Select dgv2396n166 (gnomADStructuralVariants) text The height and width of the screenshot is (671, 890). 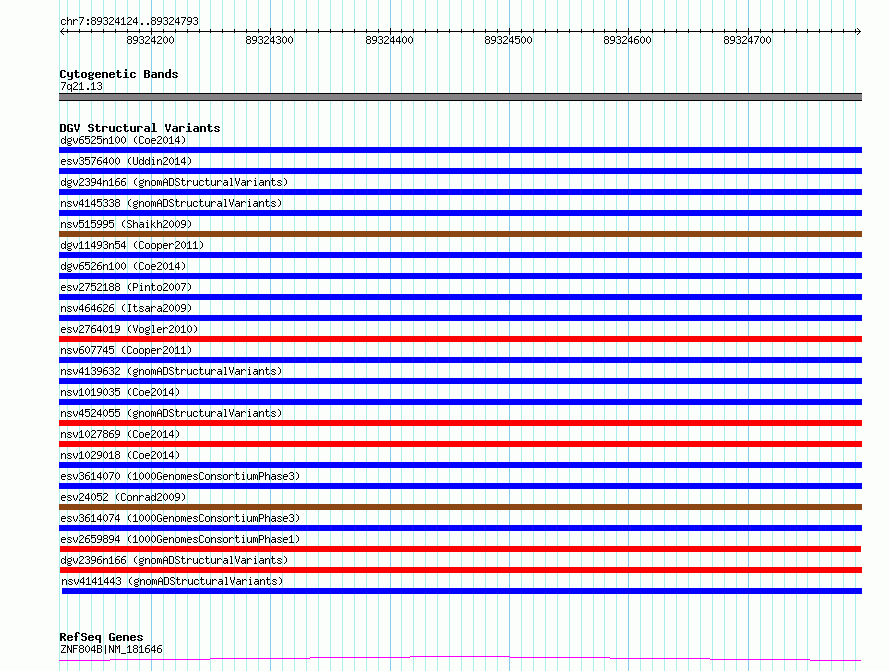coord(174,560)
